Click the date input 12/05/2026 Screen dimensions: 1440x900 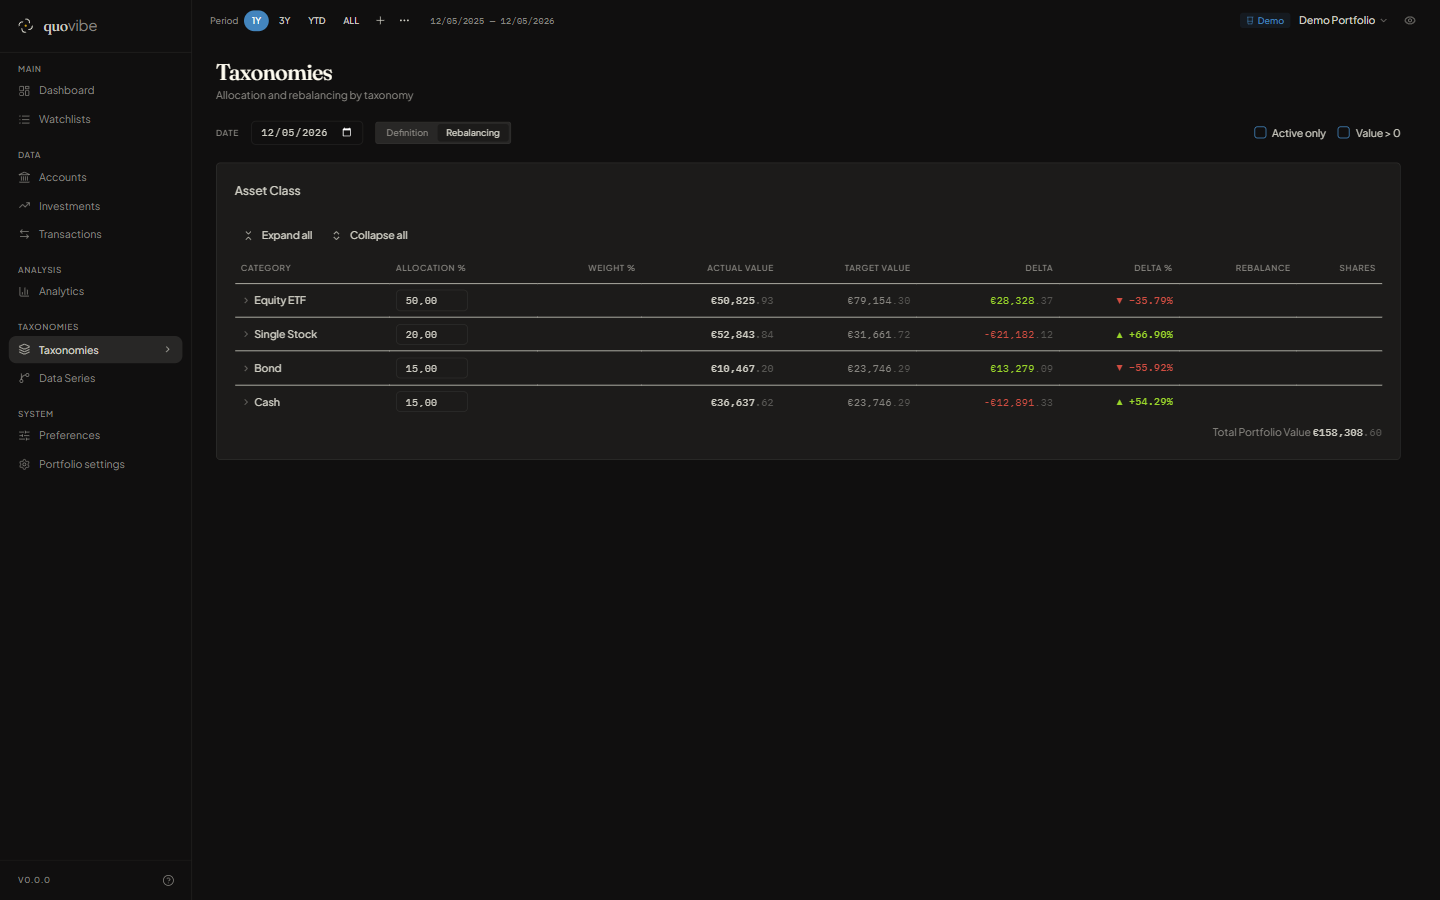click(306, 132)
